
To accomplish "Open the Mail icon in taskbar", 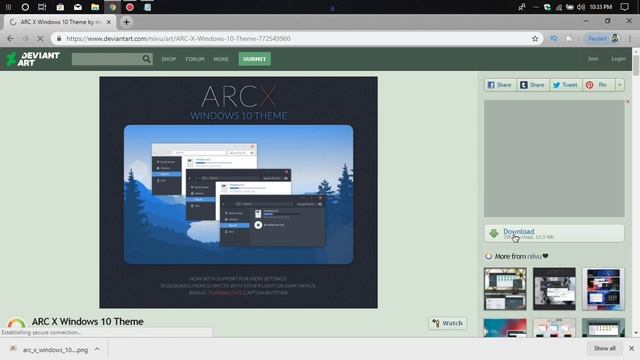I will tap(78, 7).
